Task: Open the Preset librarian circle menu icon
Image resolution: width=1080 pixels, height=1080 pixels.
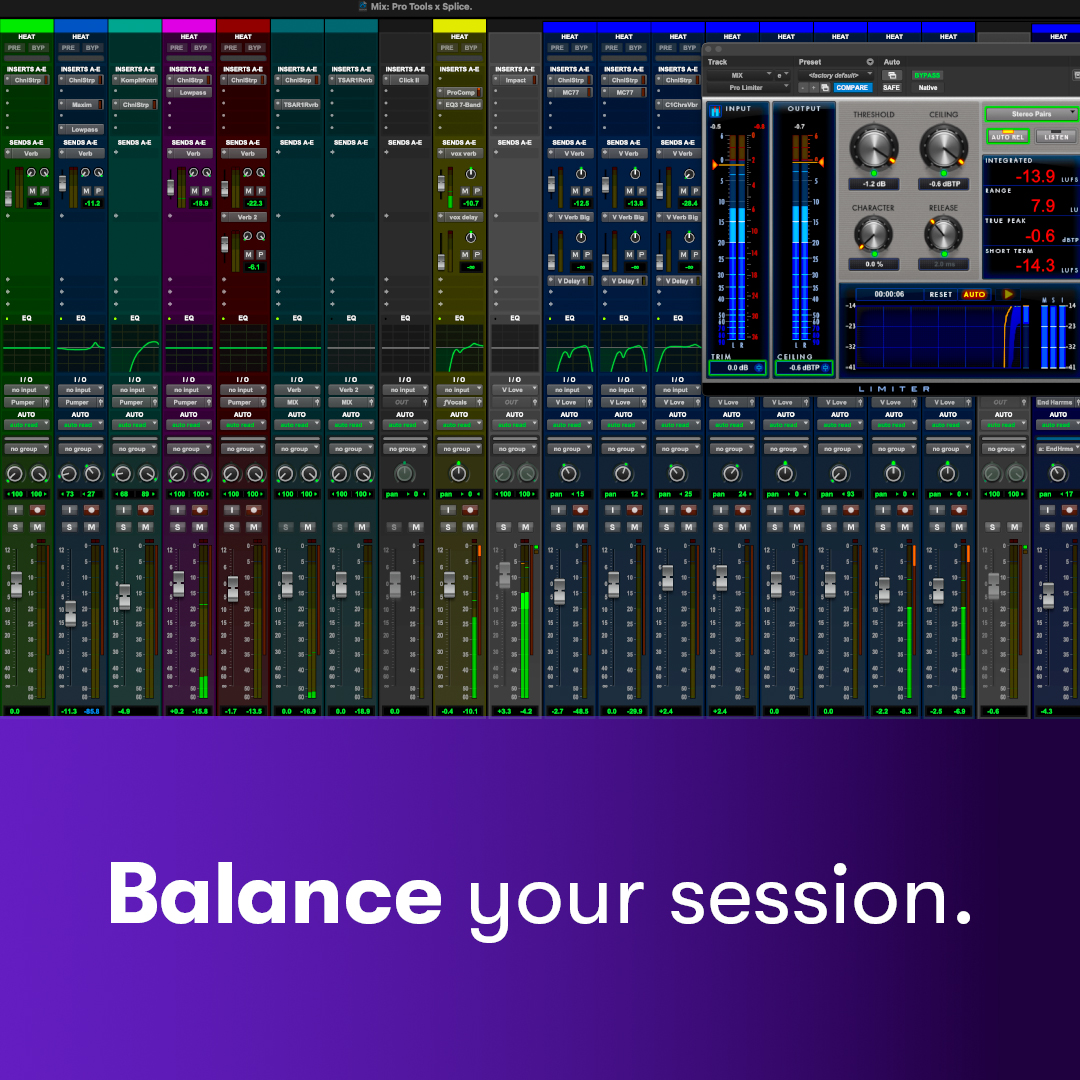Action: (x=870, y=62)
